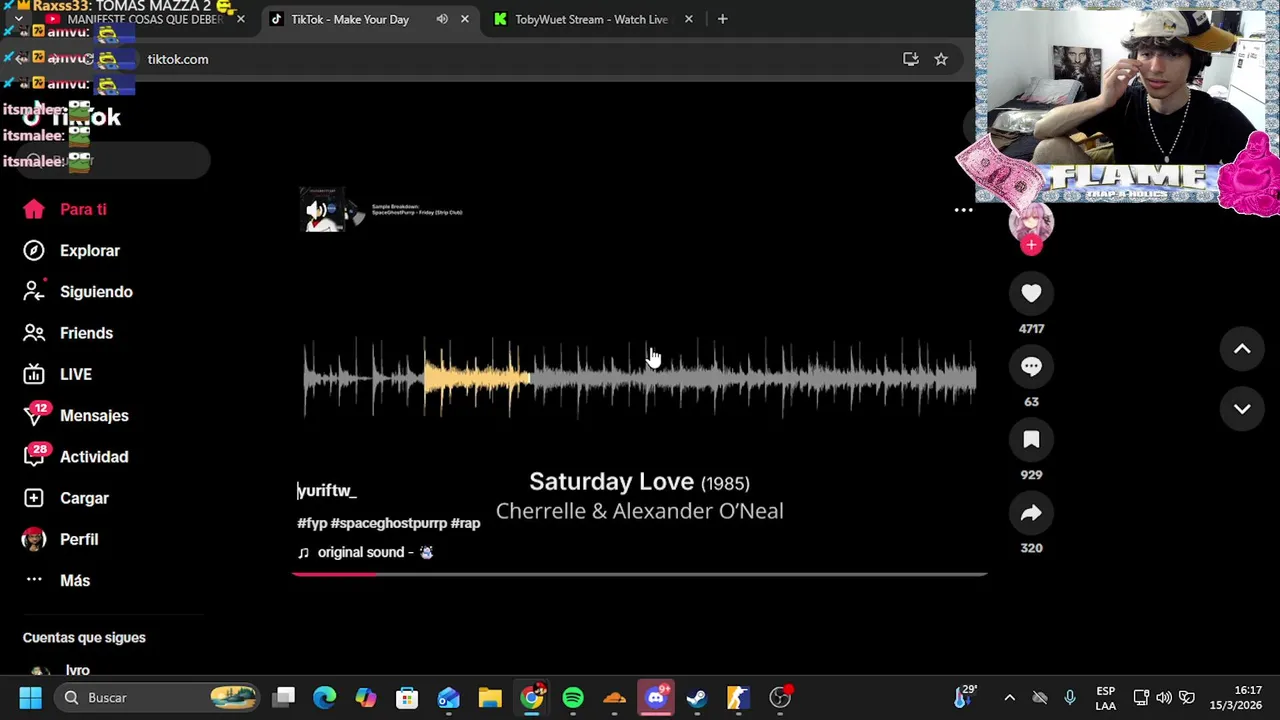
Task: Launch Microsoft Edge from taskbar
Action: [x=325, y=698]
